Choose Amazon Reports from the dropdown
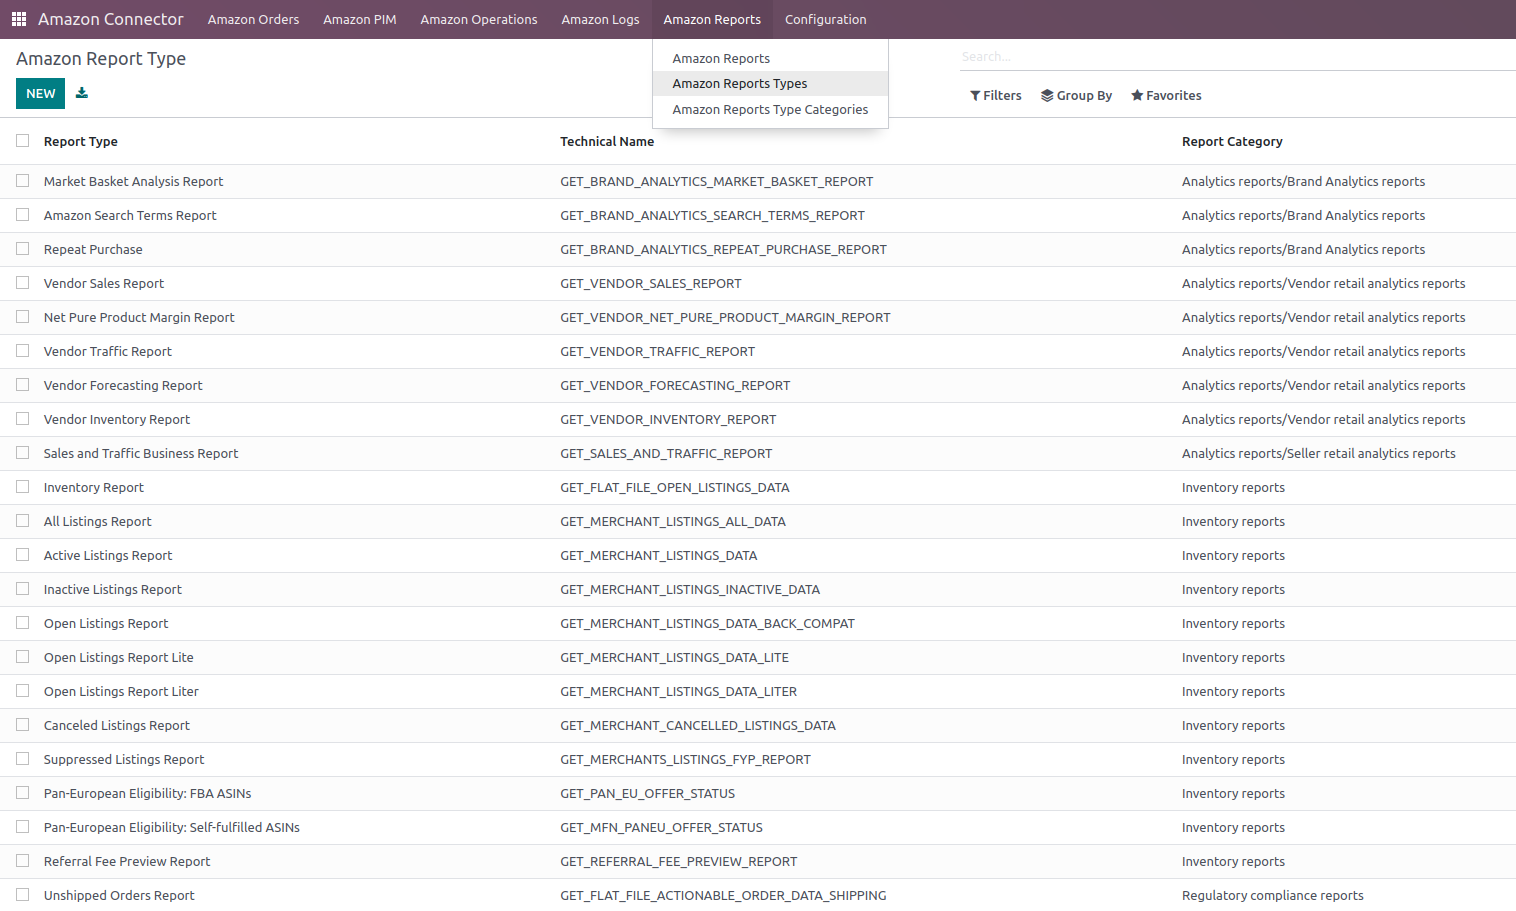This screenshot has width=1516, height=911. pyautogui.click(x=770, y=59)
